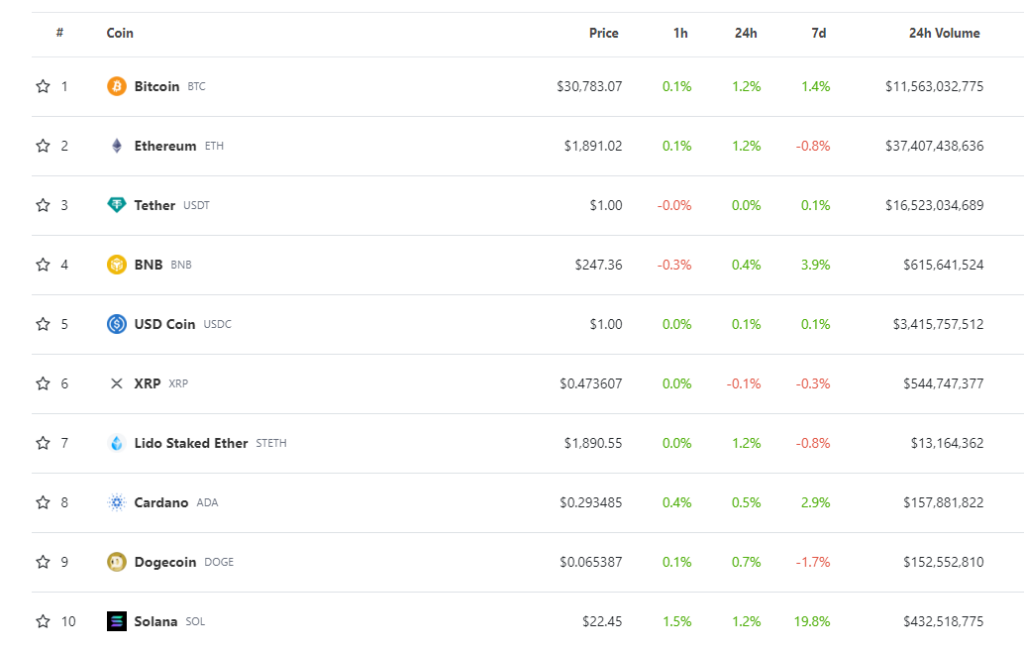Toggle the favorite star for Solana
This screenshot has width=1024, height=651.
tap(43, 621)
